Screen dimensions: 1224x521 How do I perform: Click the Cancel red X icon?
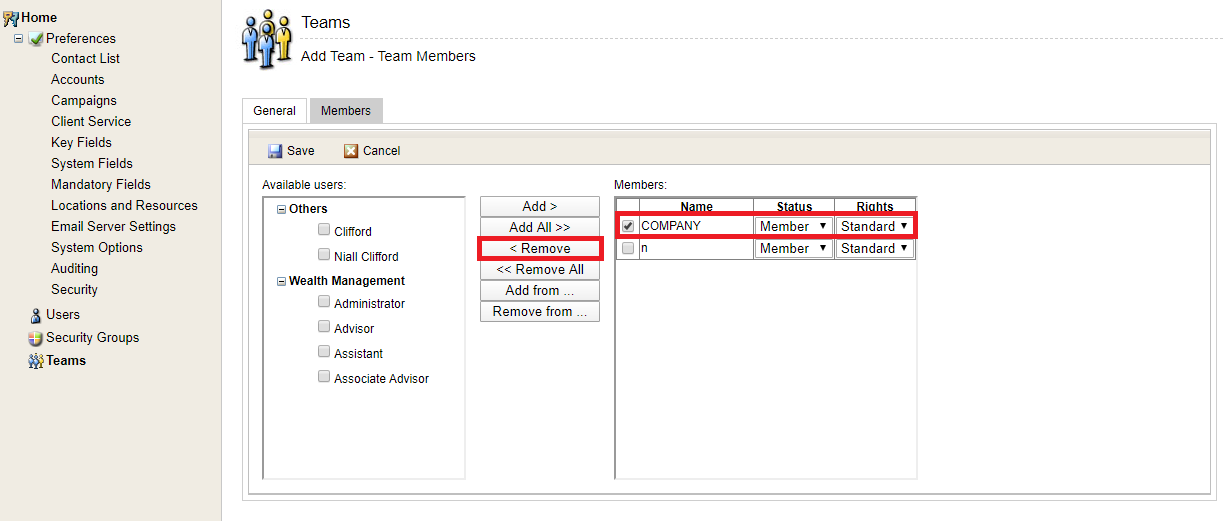pyautogui.click(x=351, y=151)
